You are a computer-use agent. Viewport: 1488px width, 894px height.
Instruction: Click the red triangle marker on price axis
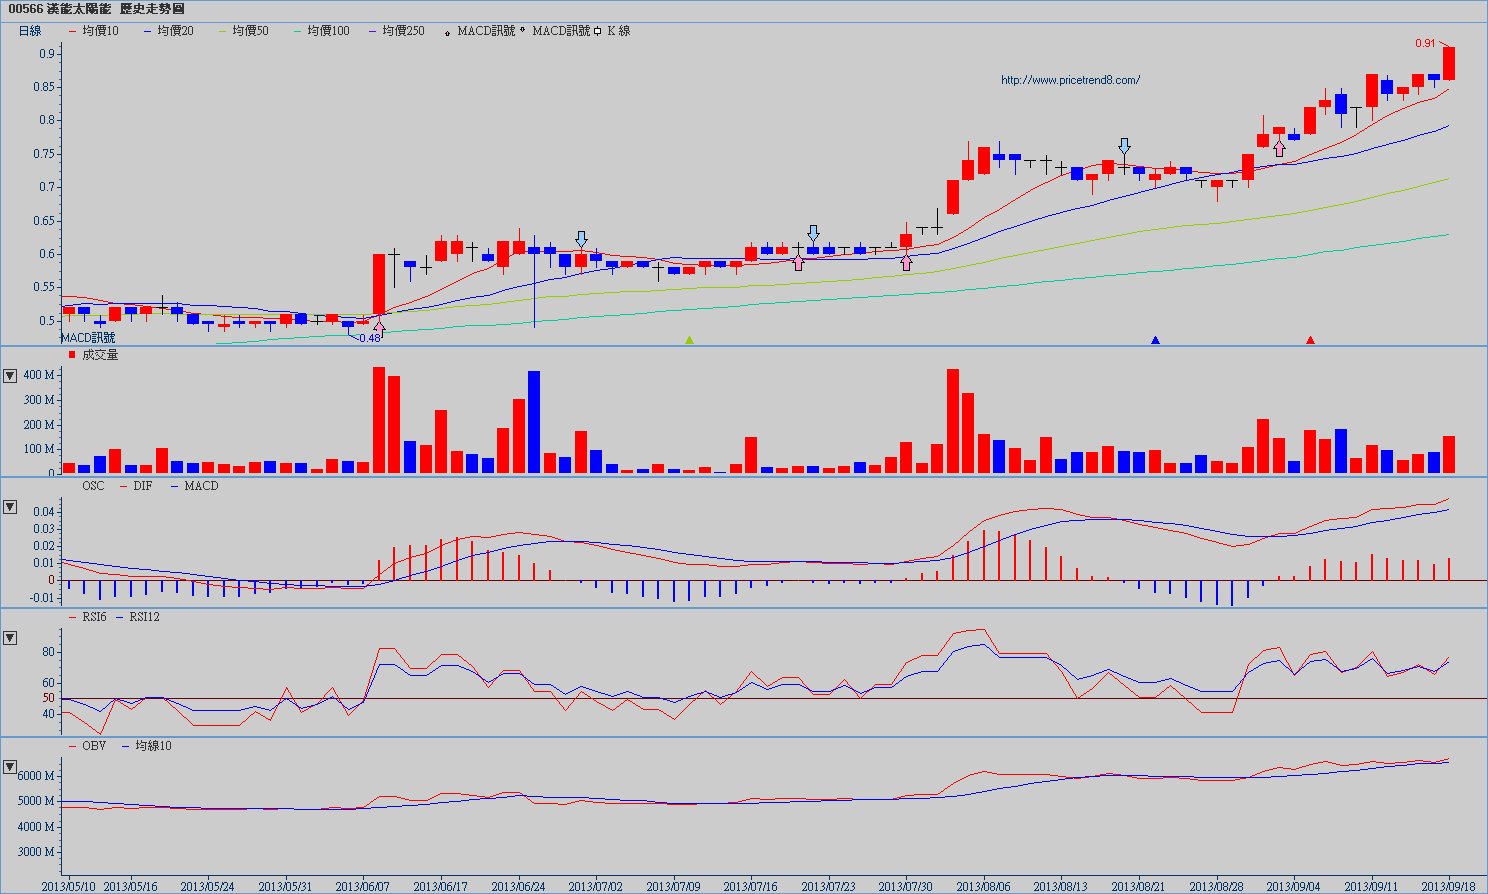coord(1310,341)
